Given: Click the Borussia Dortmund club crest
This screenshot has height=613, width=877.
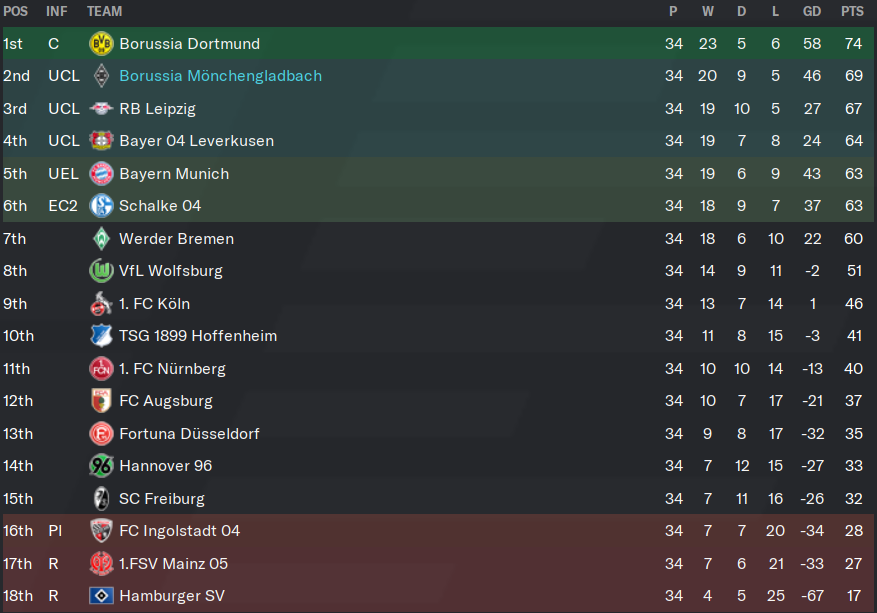Looking at the screenshot, I should [x=101, y=44].
